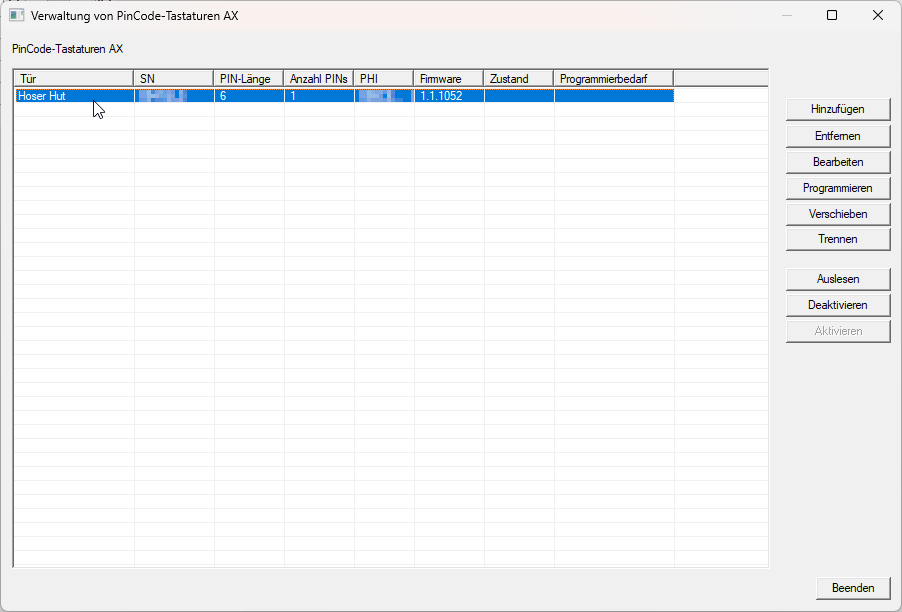Click the Hinzufügen button

pos(837,109)
